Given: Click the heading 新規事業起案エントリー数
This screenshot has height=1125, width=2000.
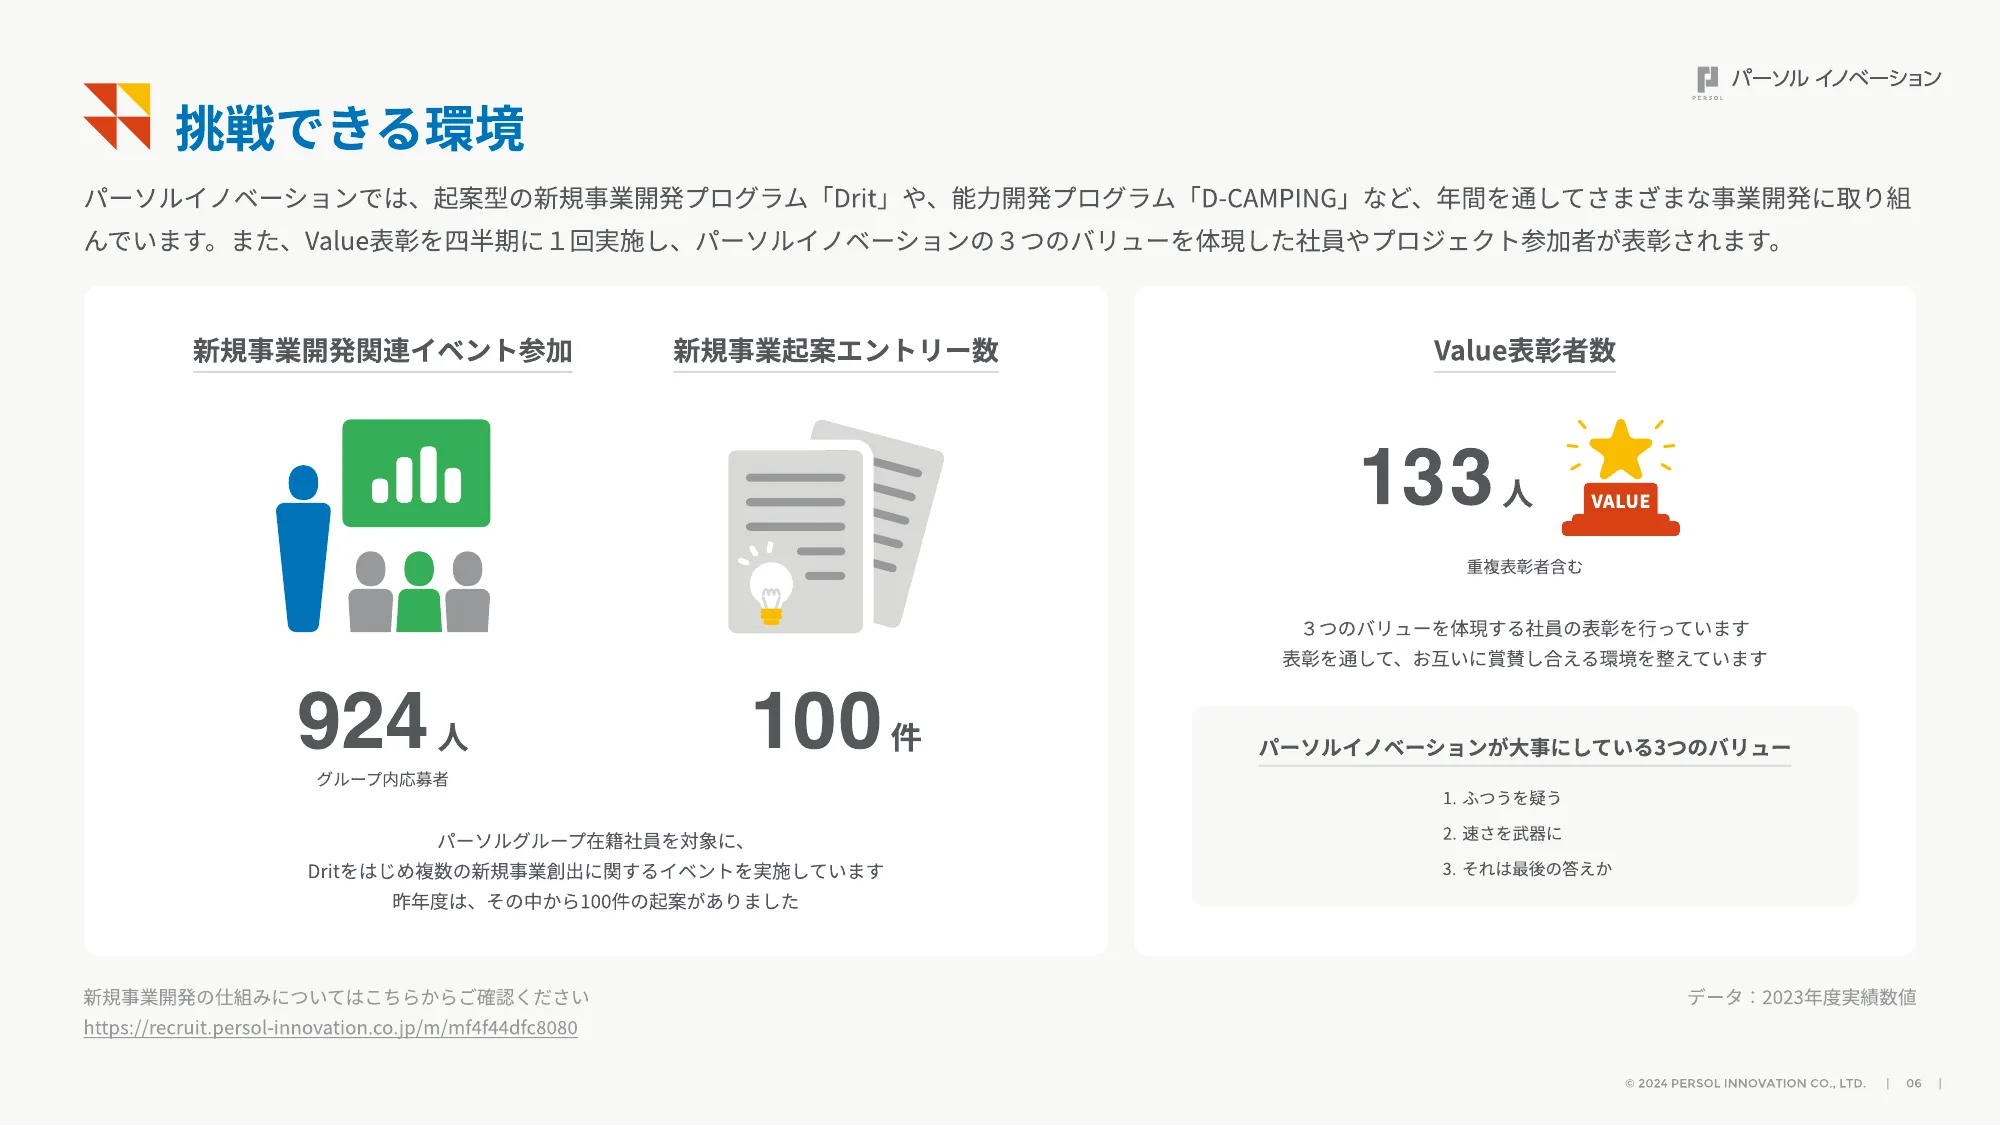Looking at the screenshot, I should [836, 350].
